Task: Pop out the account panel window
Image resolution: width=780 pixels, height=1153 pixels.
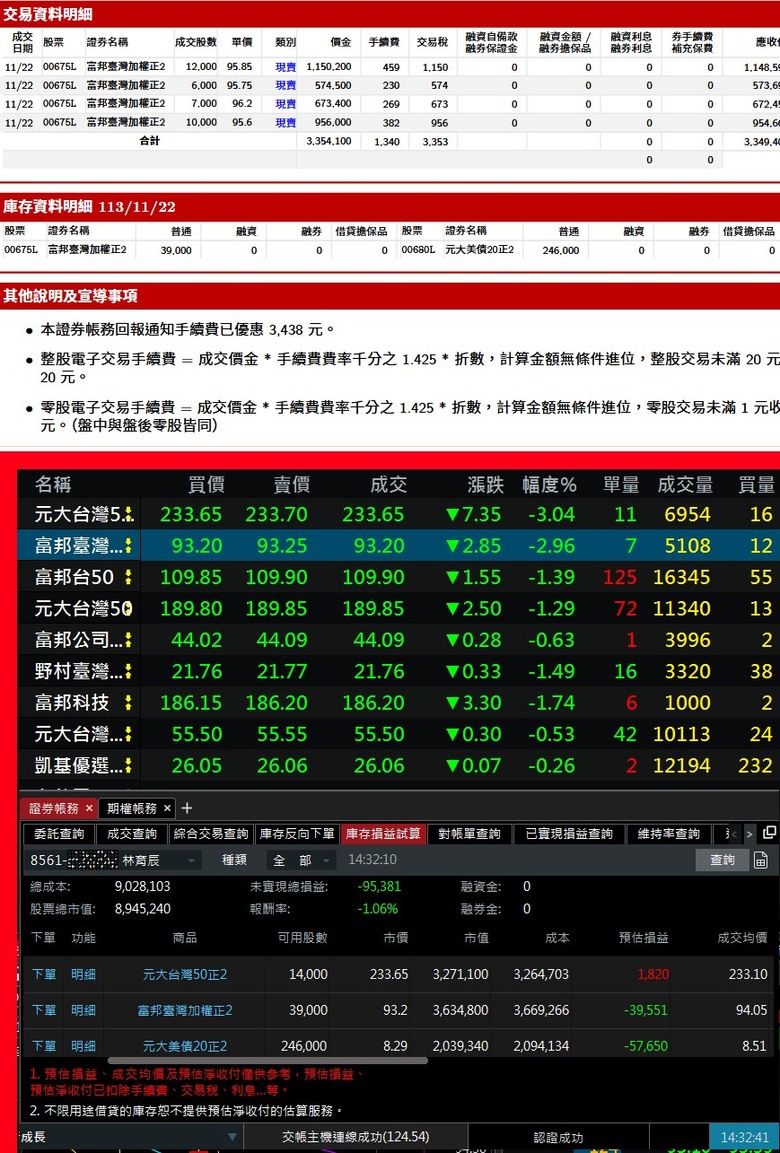Action: click(769, 833)
